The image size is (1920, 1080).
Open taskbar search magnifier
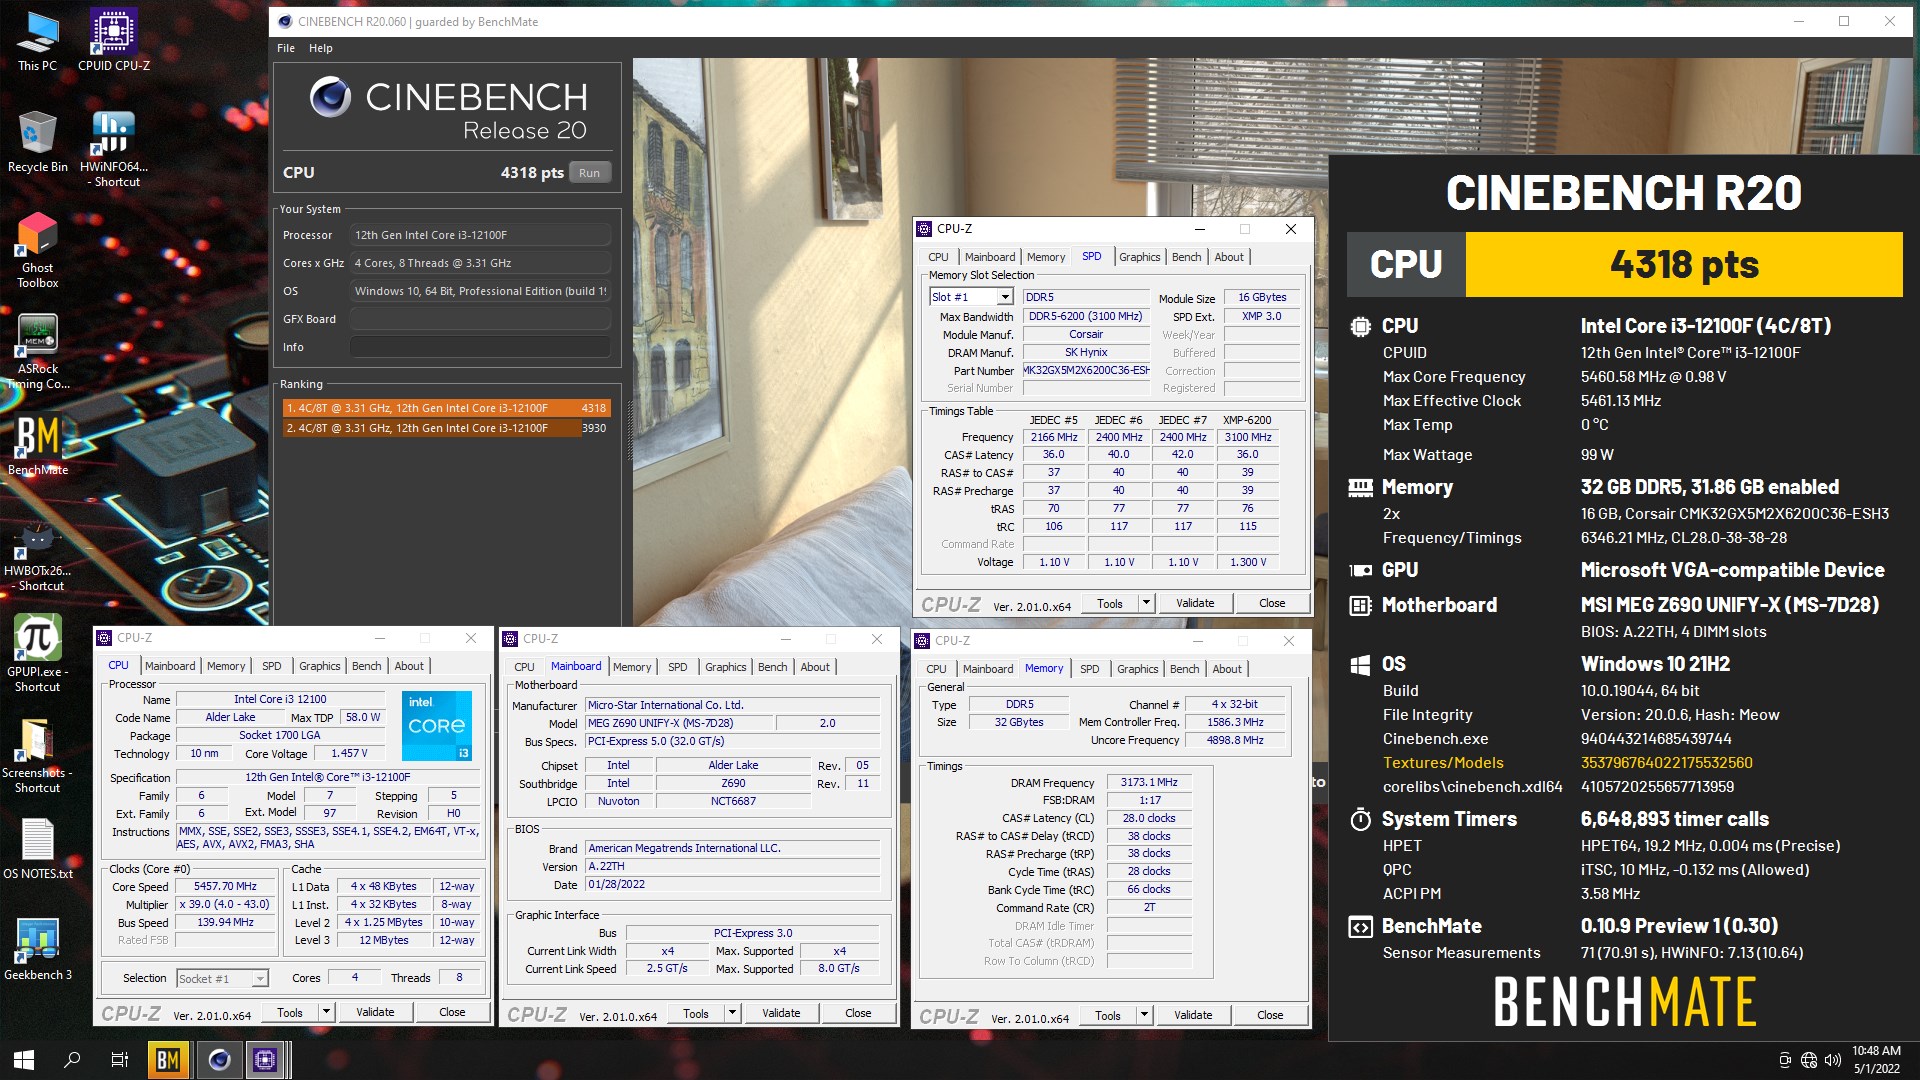pos(72,1059)
